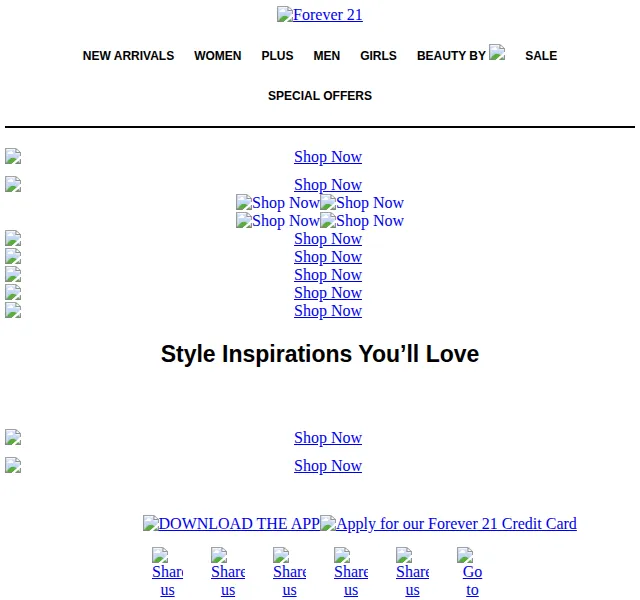Screen dimensions: 640x600
Task: Click Shop Now link directly above Style Inspirations heading
Action: pos(328,311)
